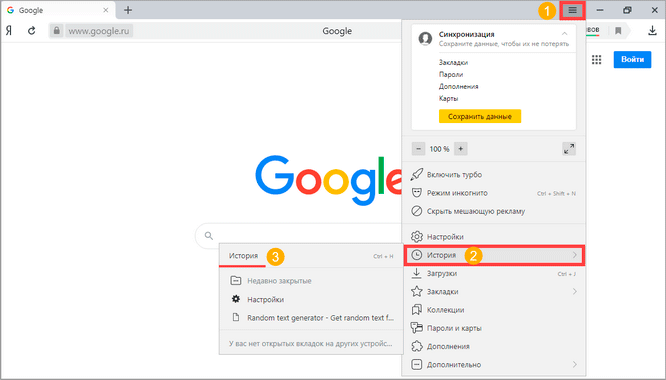666x380 pixels.
Task: Click the Карты sync item
Action: tap(448, 98)
